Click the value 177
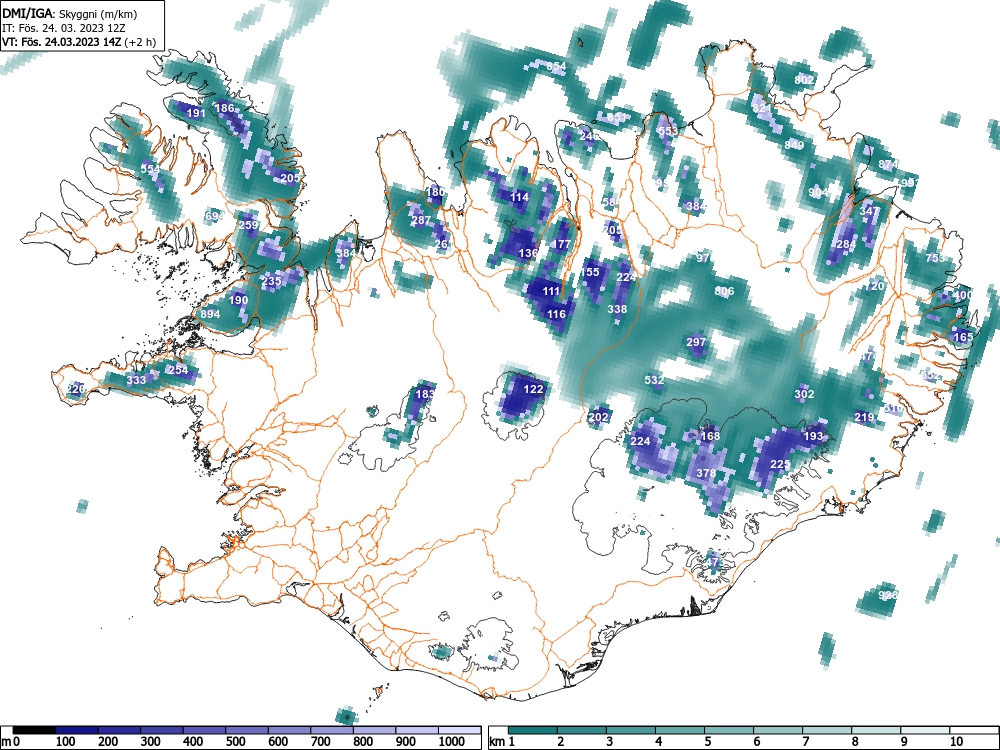The image size is (1000, 750). pos(562,244)
